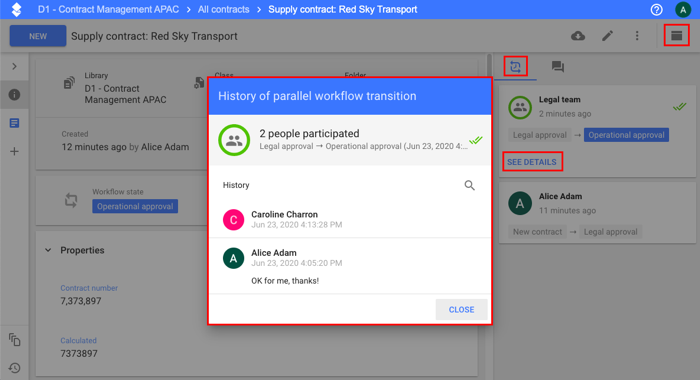This screenshot has height=380, width=700.
Task: Click the 'OK for me, thanks!' comment
Action: pyautogui.click(x=285, y=281)
